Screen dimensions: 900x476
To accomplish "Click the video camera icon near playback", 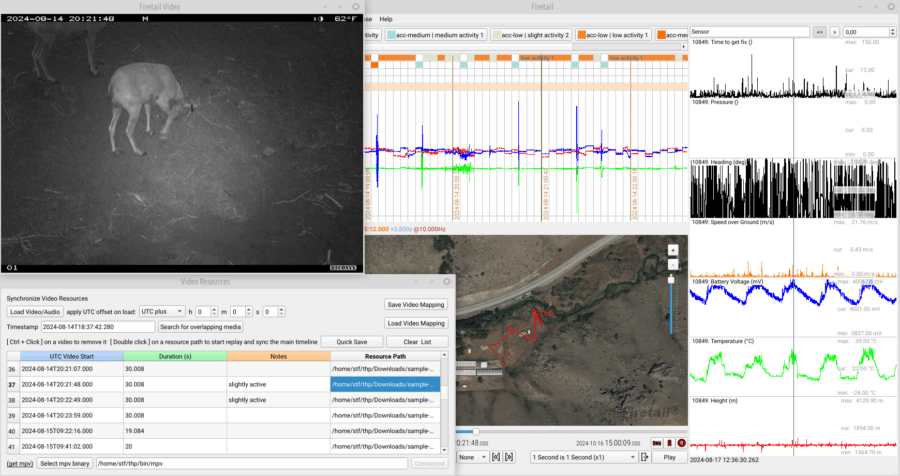I will pos(656,442).
